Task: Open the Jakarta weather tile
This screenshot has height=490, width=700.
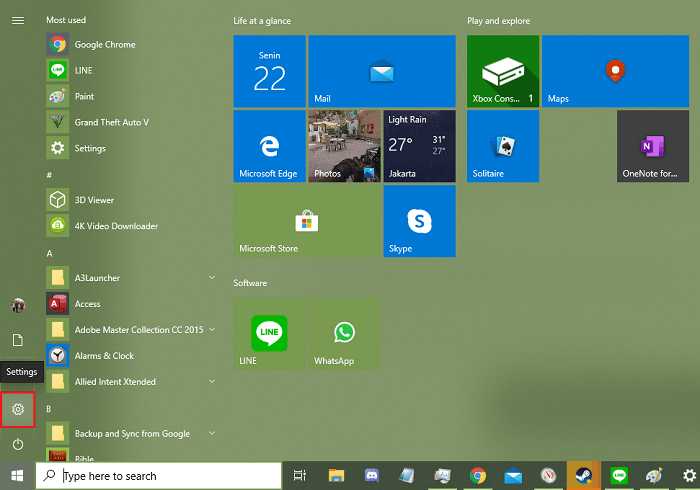Action: pyautogui.click(x=420, y=146)
